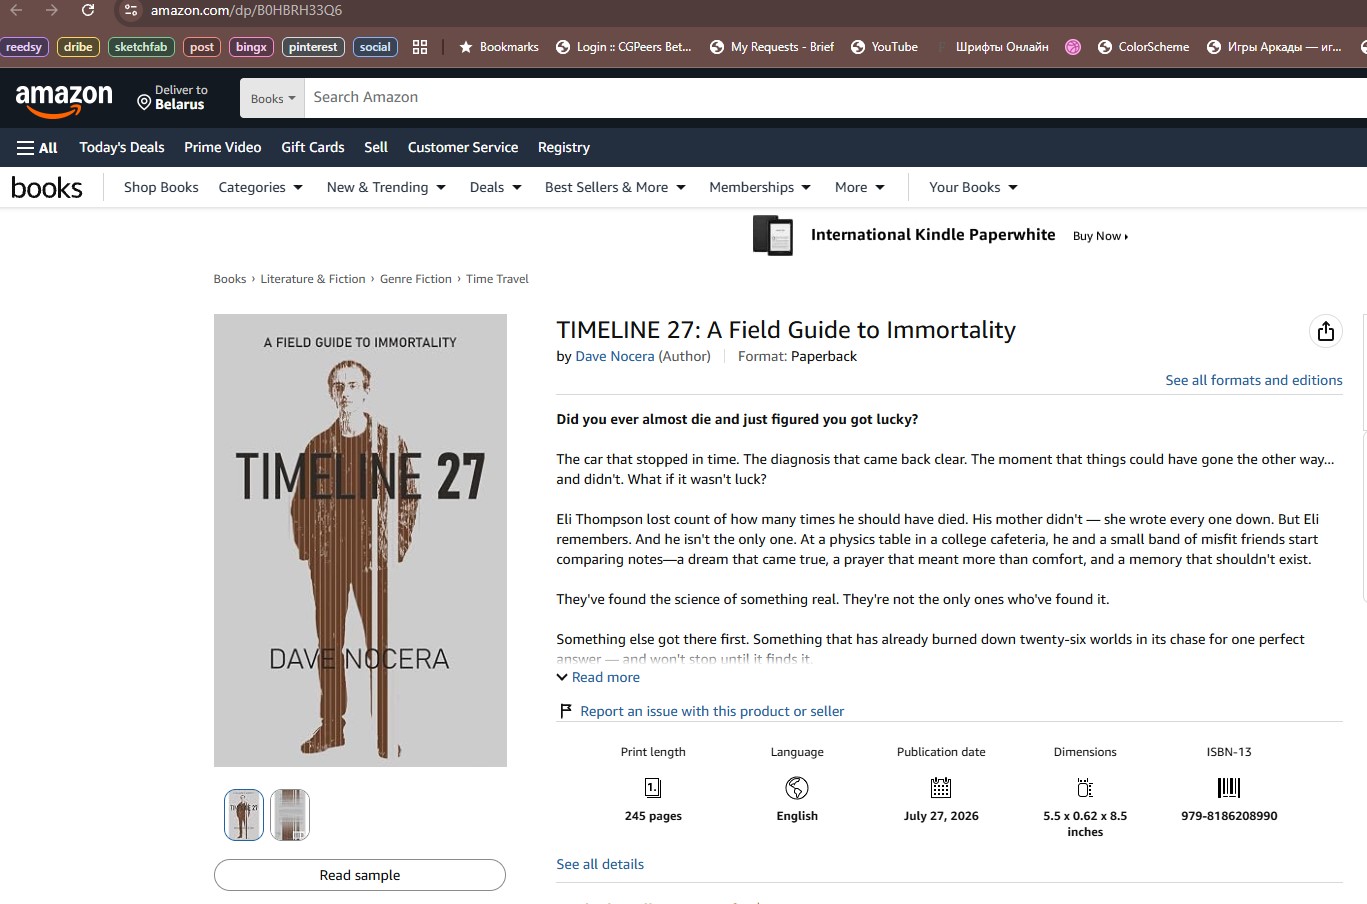
Task: Click the Publication date calendar icon
Action: point(941,788)
